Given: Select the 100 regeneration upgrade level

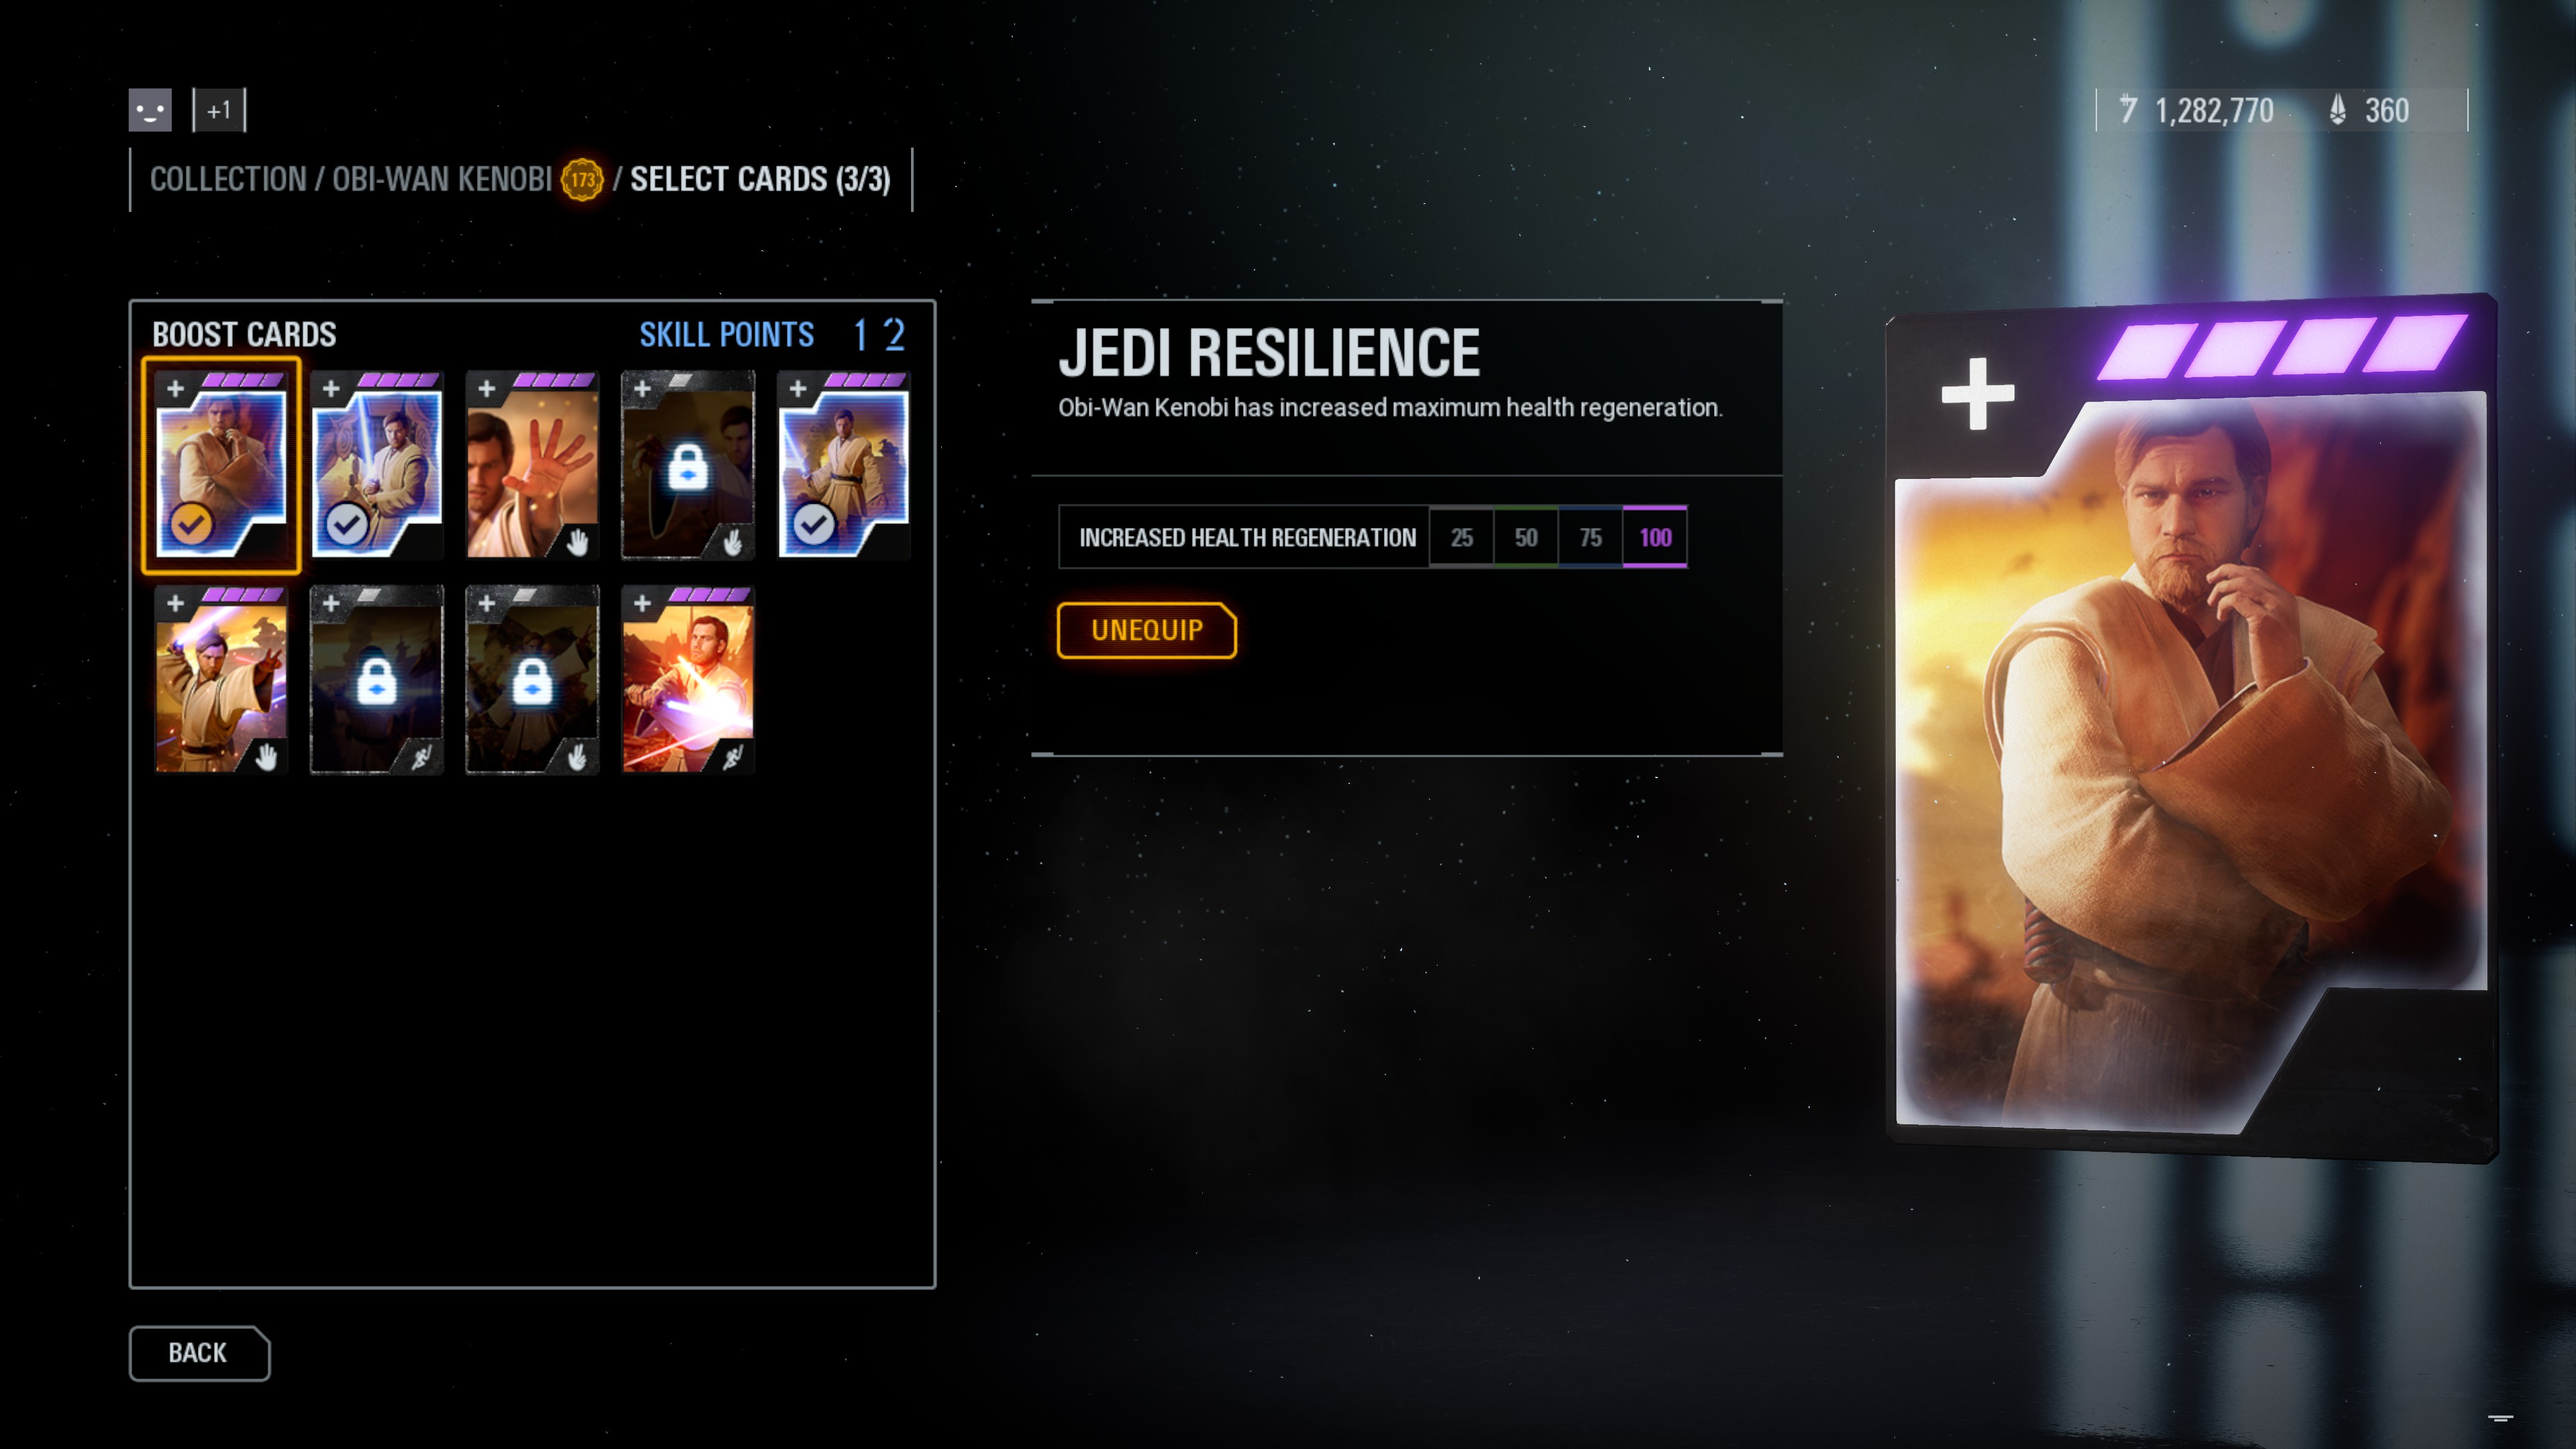Looking at the screenshot, I should click(1655, 538).
